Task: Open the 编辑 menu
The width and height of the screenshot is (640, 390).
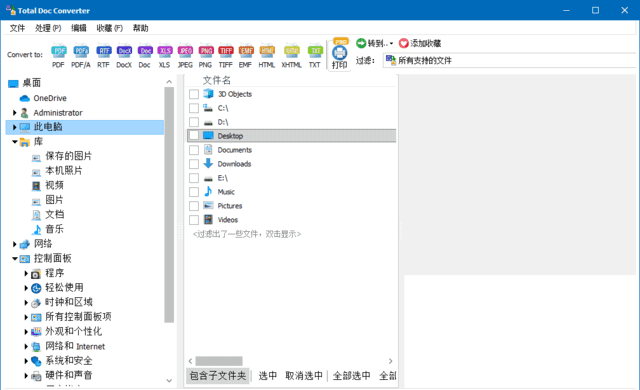Action: [x=79, y=28]
